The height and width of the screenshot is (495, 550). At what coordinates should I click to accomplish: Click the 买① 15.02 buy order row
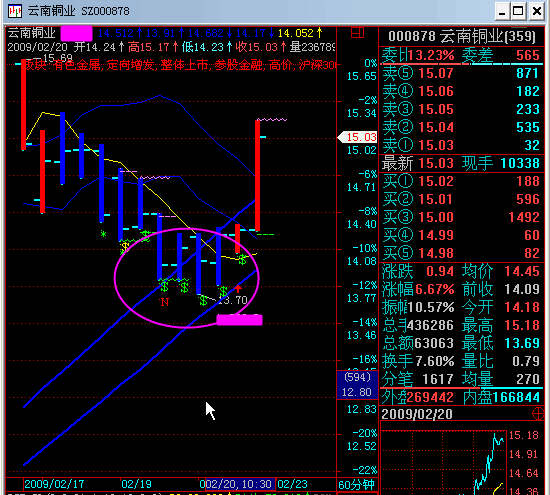point(461,181)
